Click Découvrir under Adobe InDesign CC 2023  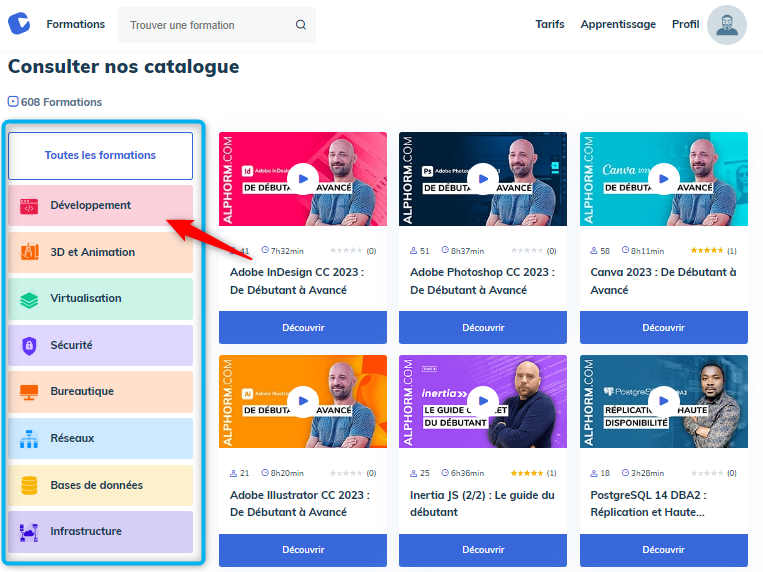tap(303, 328)
